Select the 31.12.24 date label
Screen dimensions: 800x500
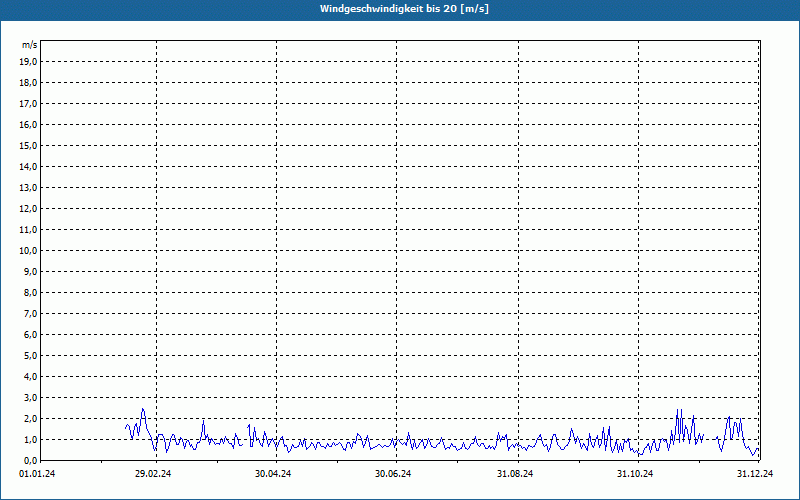[755, 474]
